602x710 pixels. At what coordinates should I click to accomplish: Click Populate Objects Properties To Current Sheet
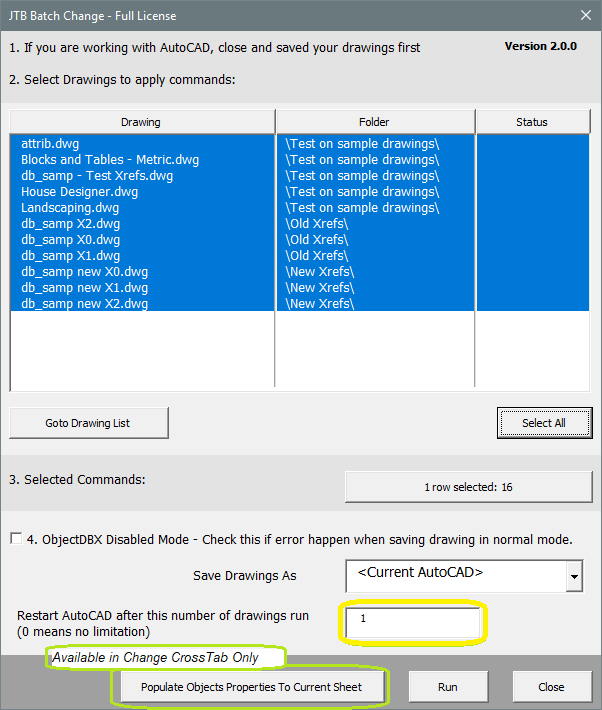tap(251, 687)
